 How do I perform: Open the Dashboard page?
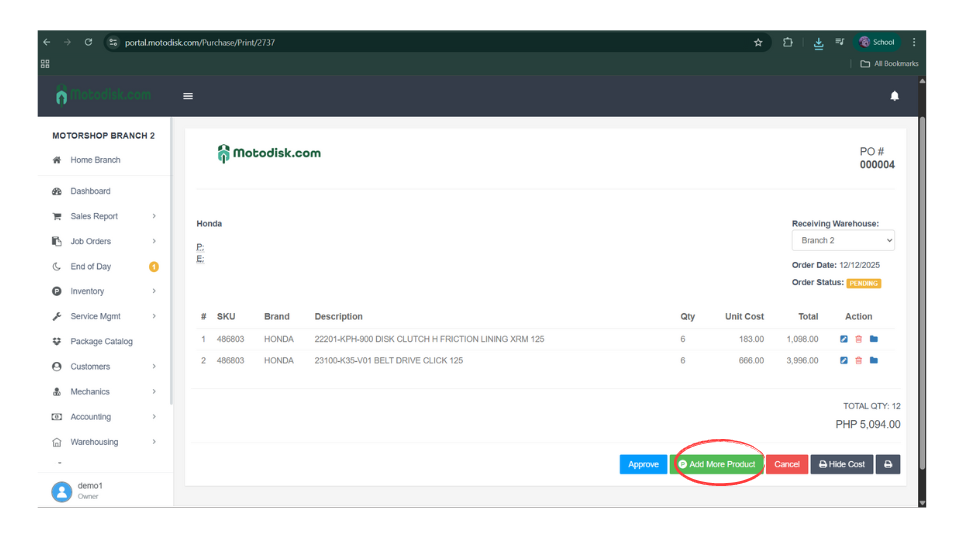point(90,191)
